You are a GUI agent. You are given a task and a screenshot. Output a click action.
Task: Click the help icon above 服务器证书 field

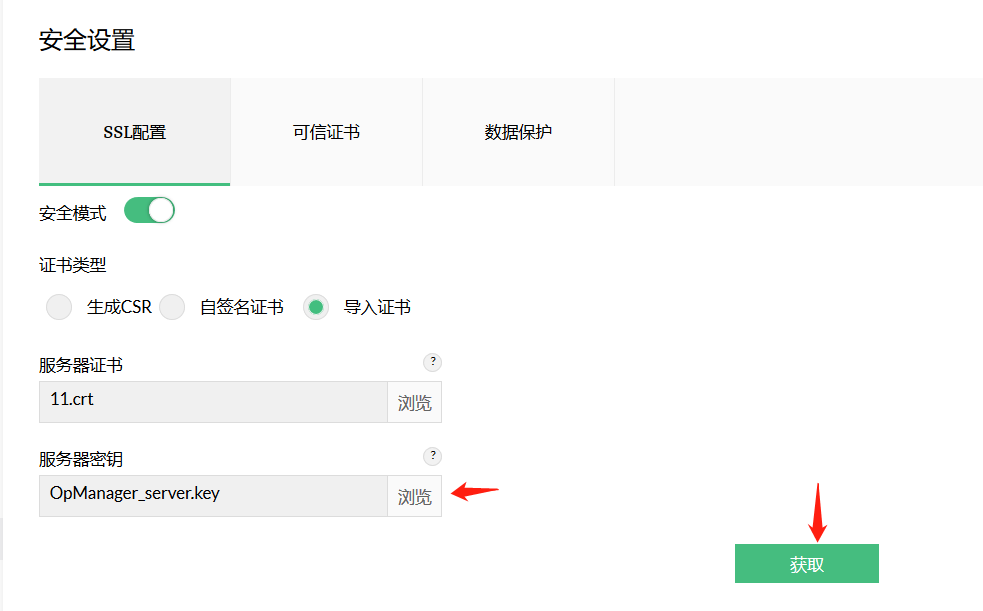(x=432, y=362)
